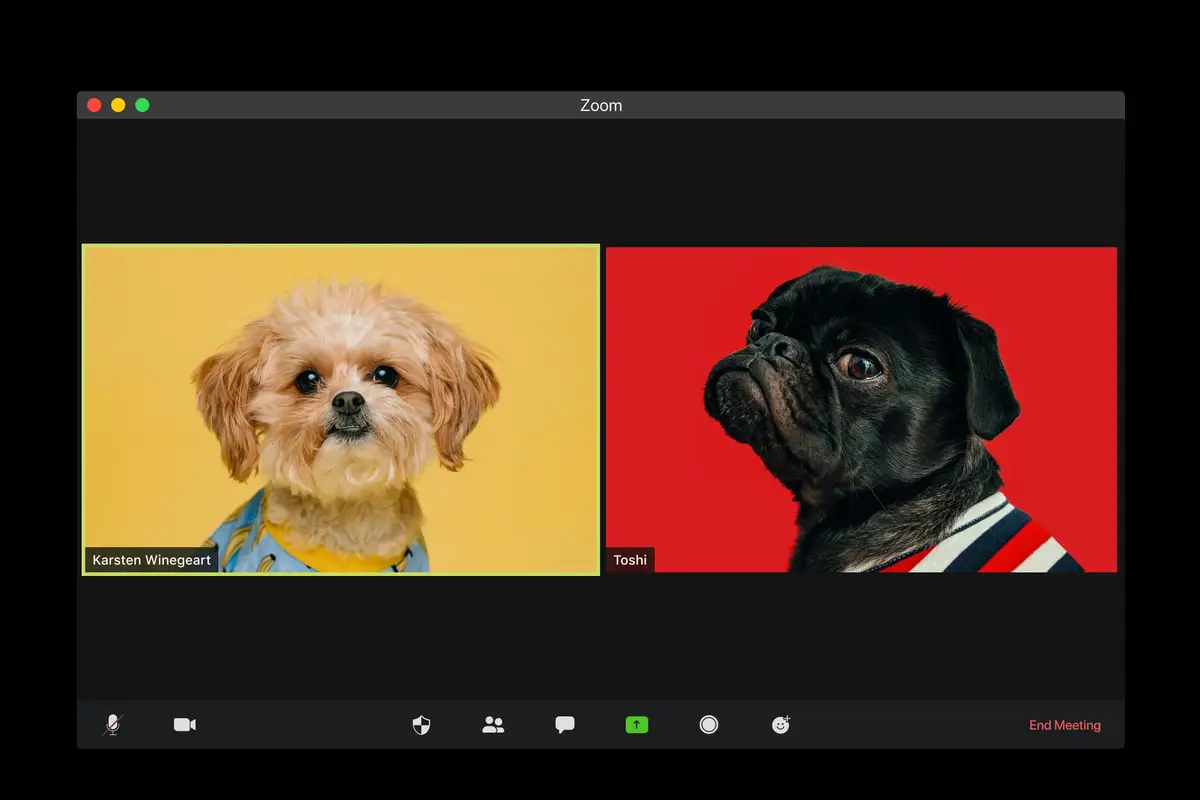Enter full screen with the green button
Image resolution: width=1200 pixels, height=800 pixels.
coord(142,105)
